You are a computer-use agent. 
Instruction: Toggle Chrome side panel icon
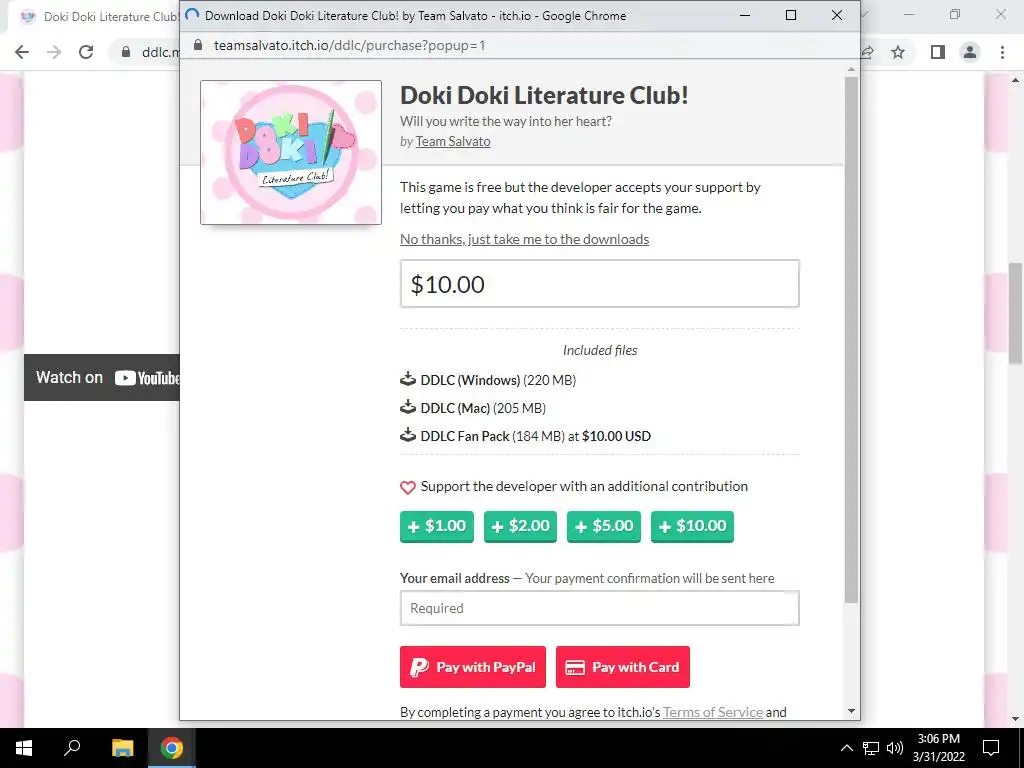tap(938, 52)
